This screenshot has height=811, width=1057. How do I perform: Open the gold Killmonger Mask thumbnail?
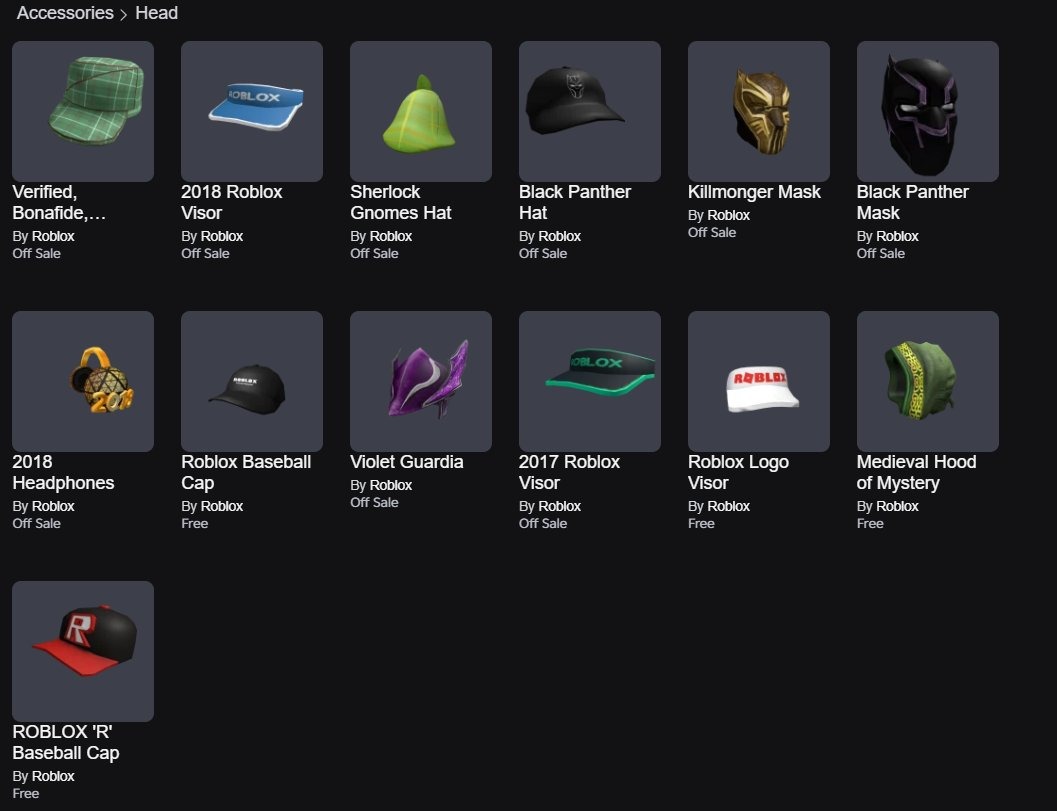tap(758, 111)
